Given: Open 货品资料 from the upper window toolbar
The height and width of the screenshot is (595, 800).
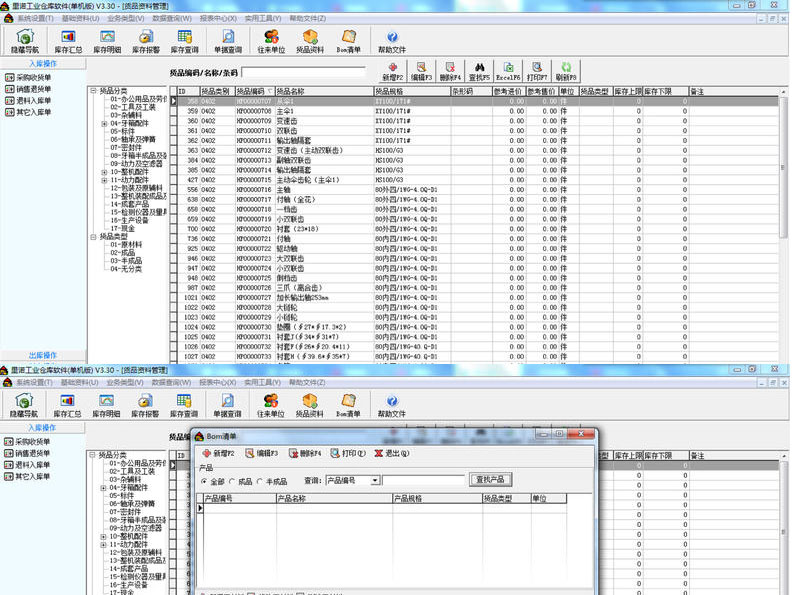Looking at the screenshot, I should coord(310,41).
